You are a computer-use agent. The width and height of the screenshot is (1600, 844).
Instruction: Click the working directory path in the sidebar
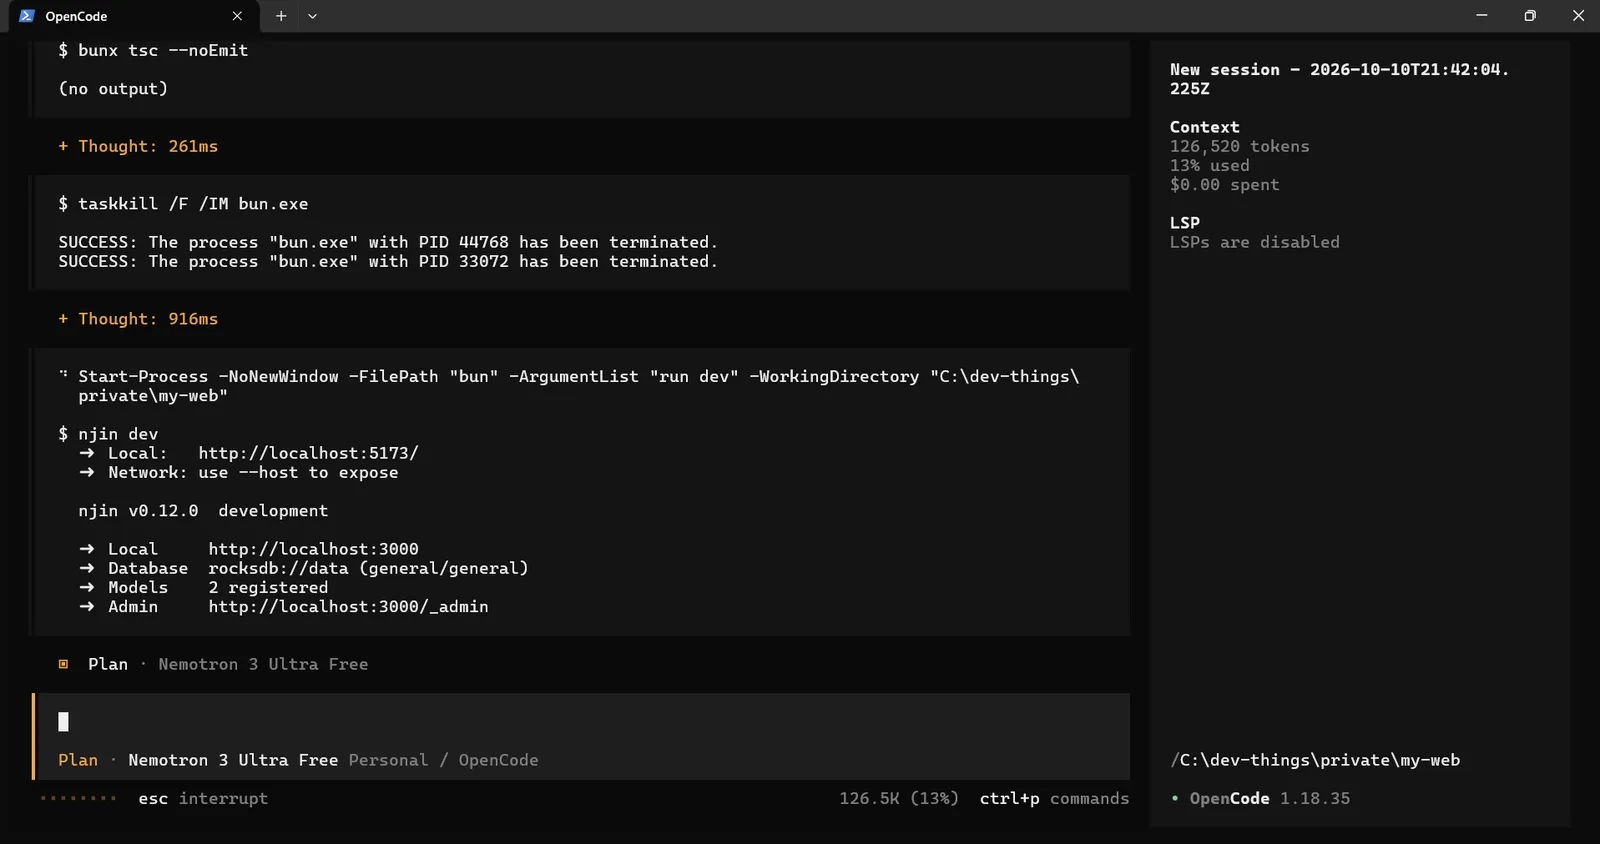pos(1315,760)
